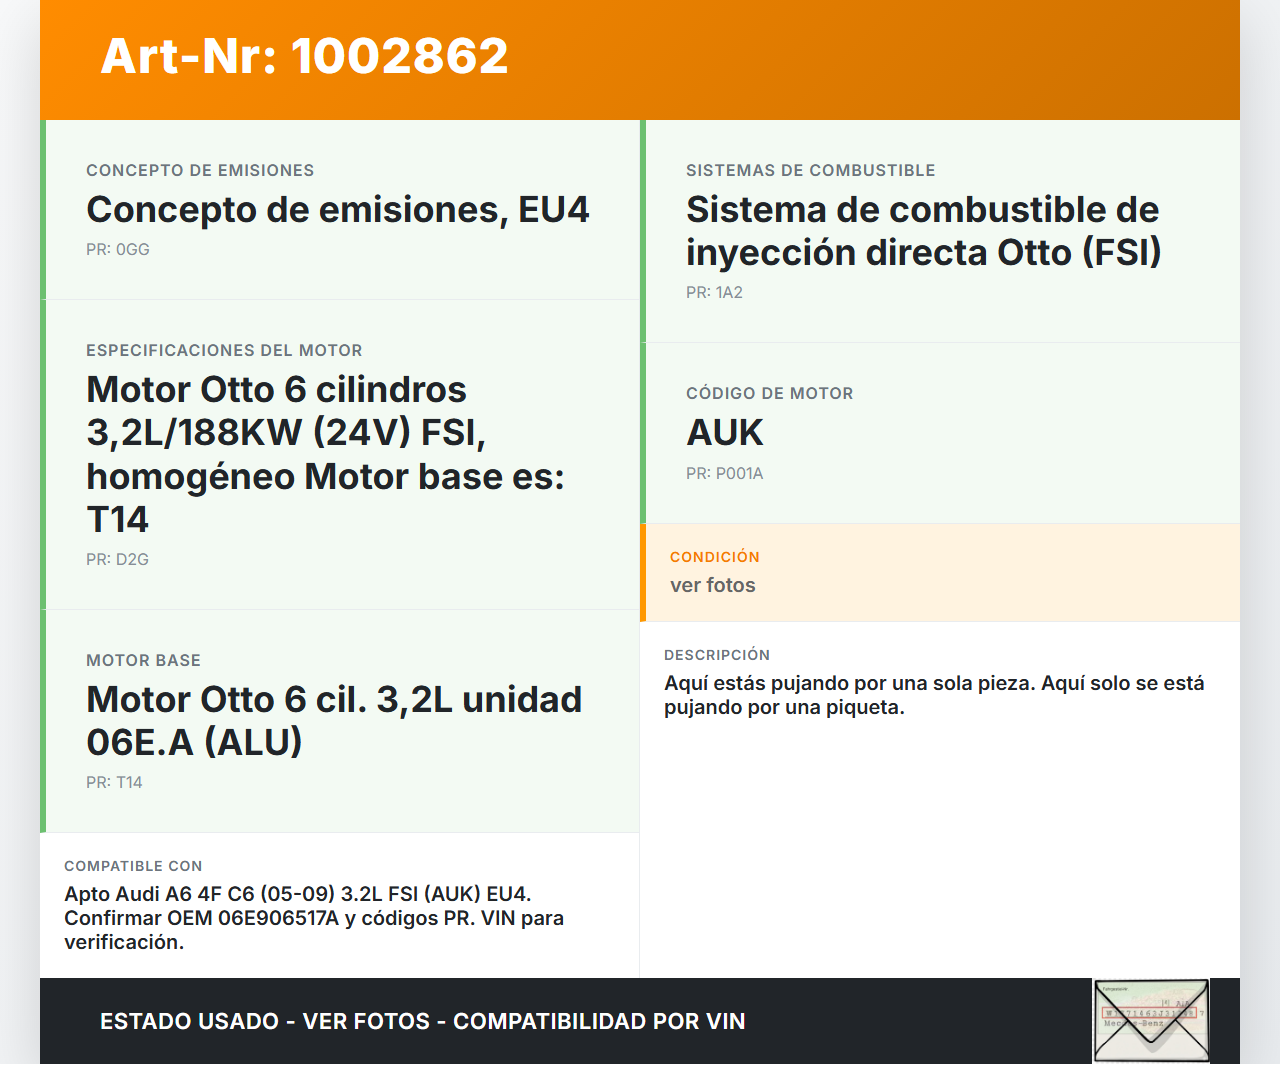Click the 'PR: 1A2' code text
The image size is (1280, 1065).
714,293
